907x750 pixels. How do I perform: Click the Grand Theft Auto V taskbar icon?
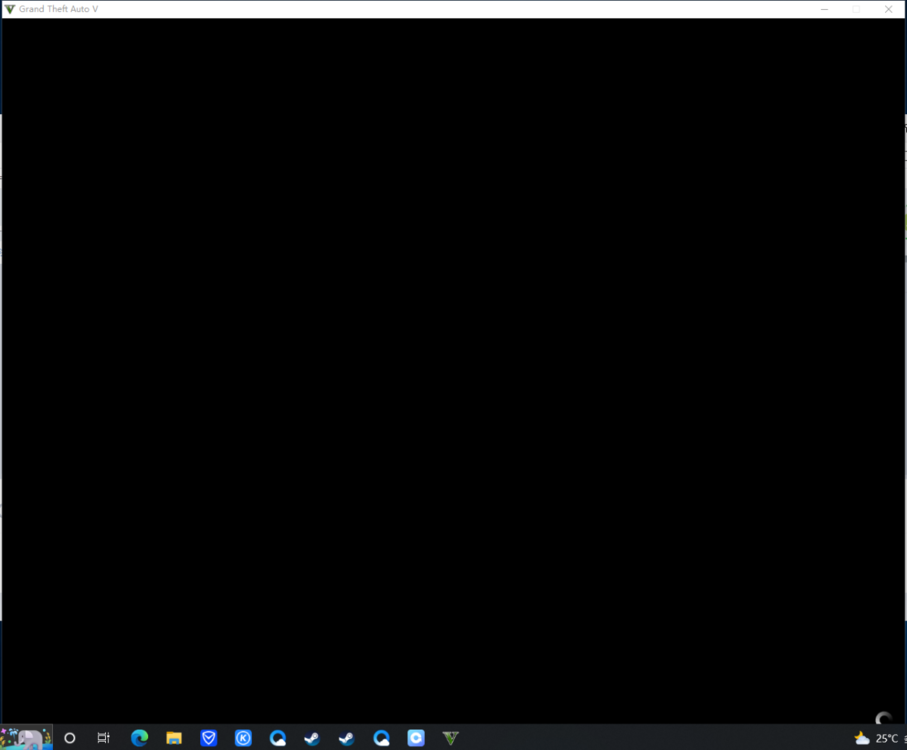(x=451, y=738)
